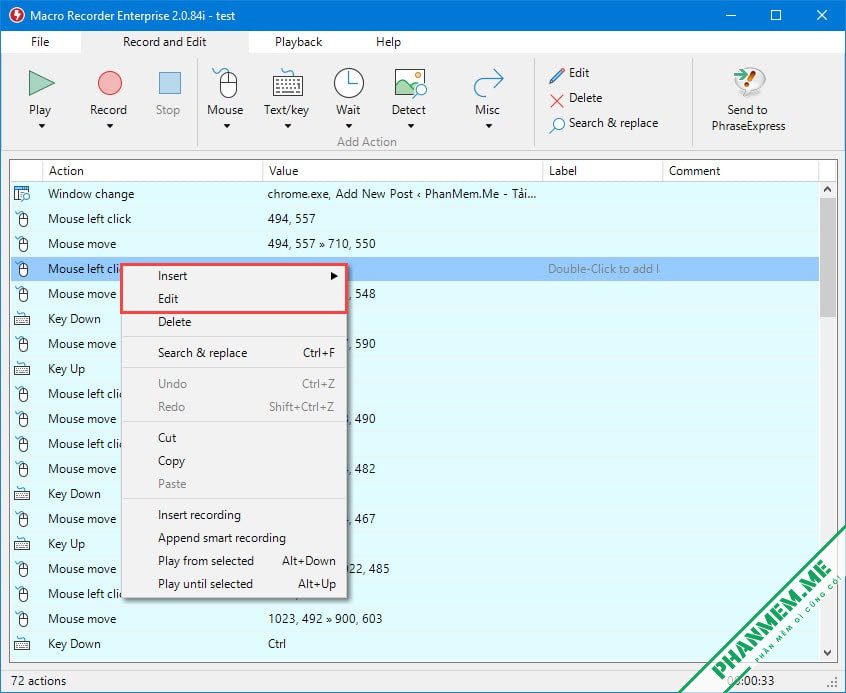The width and height of the screenshot is (846, 693).
Task: Open the Play dropdown arrow
Action: (x=42, y=126)
